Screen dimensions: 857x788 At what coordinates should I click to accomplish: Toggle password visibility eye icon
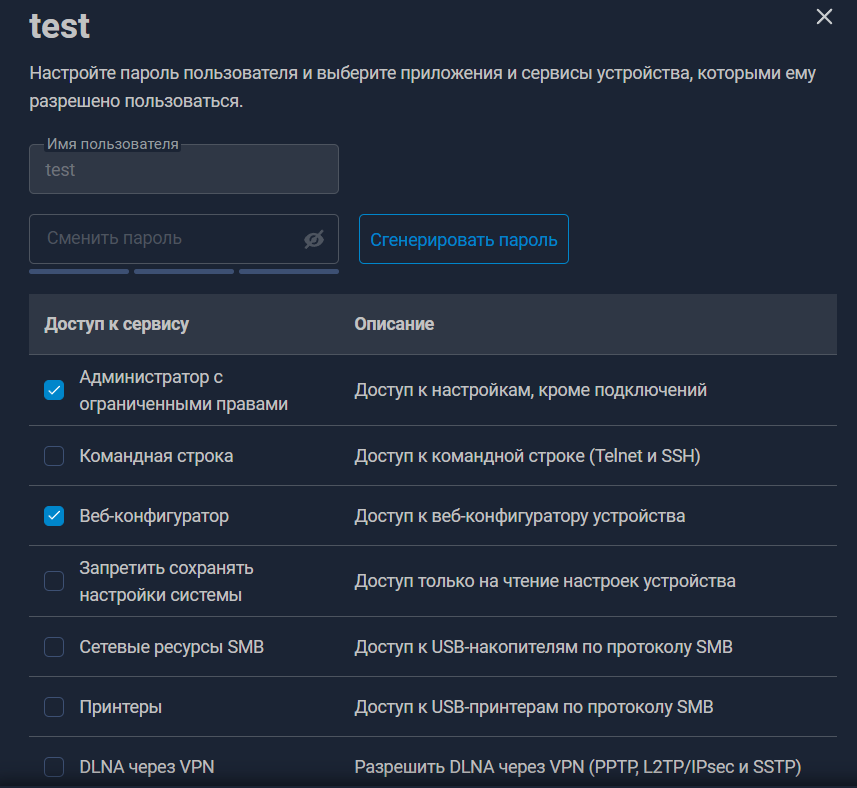[314, 240]
